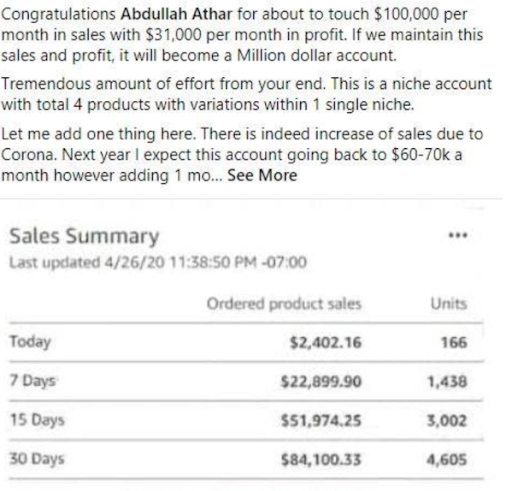Open Abdullah Athar's profile link
512x491 pixels.
tap(176, 14)
